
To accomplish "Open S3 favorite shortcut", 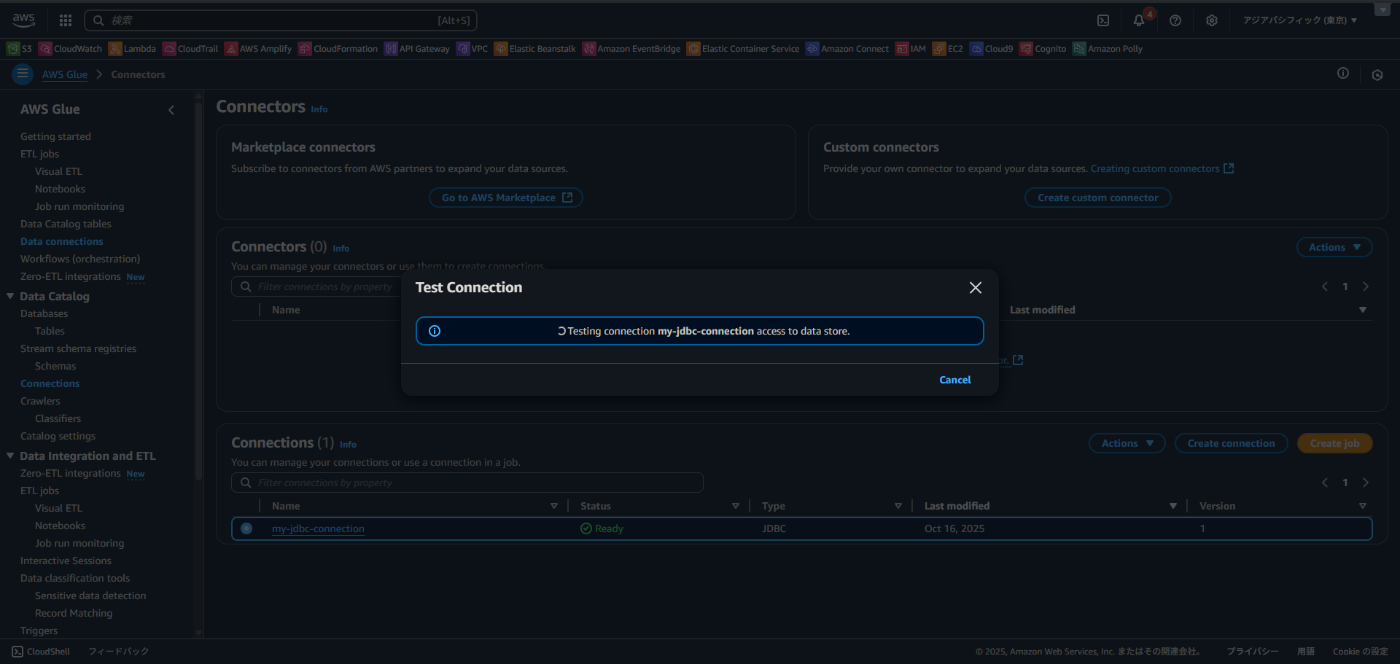I will tap(20, 48).
